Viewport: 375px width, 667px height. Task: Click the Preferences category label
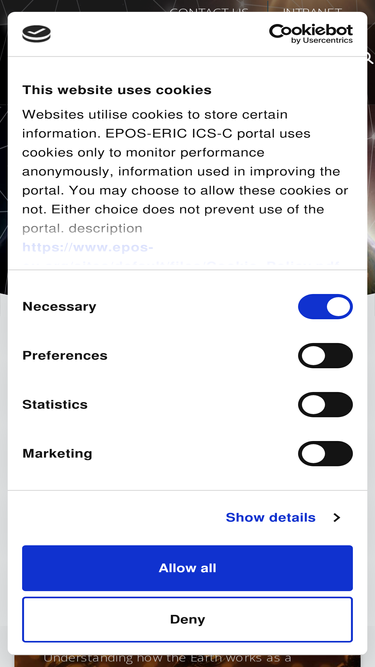click(x=65, y=356)
